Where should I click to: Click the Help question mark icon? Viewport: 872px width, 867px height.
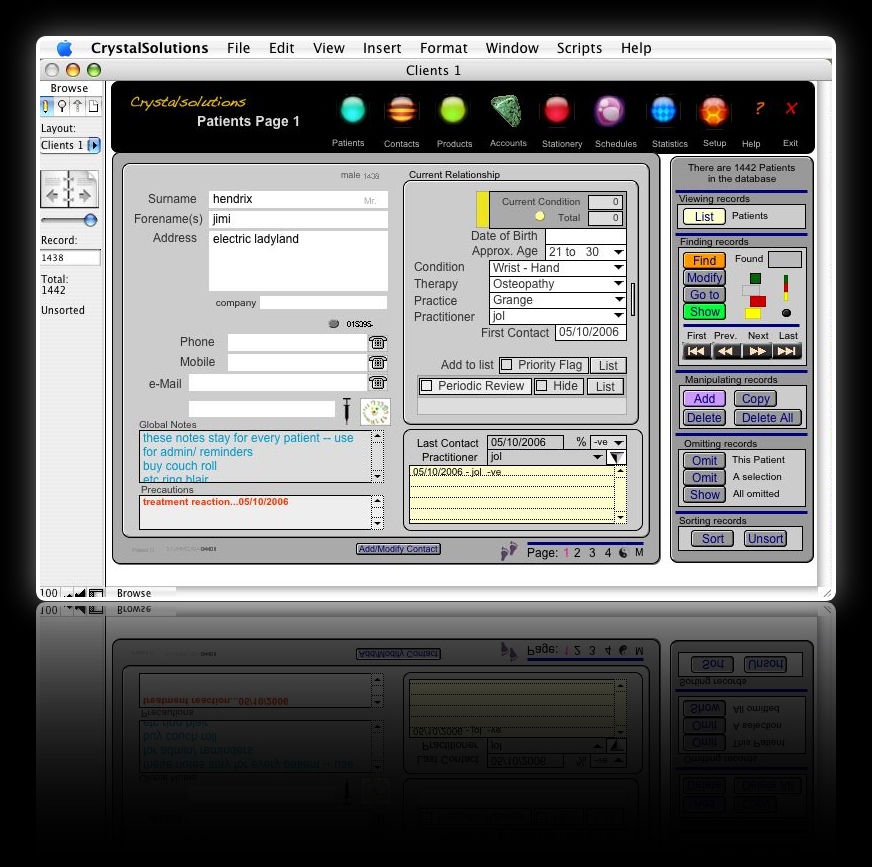pyautogui.click(x=759, y=108)
